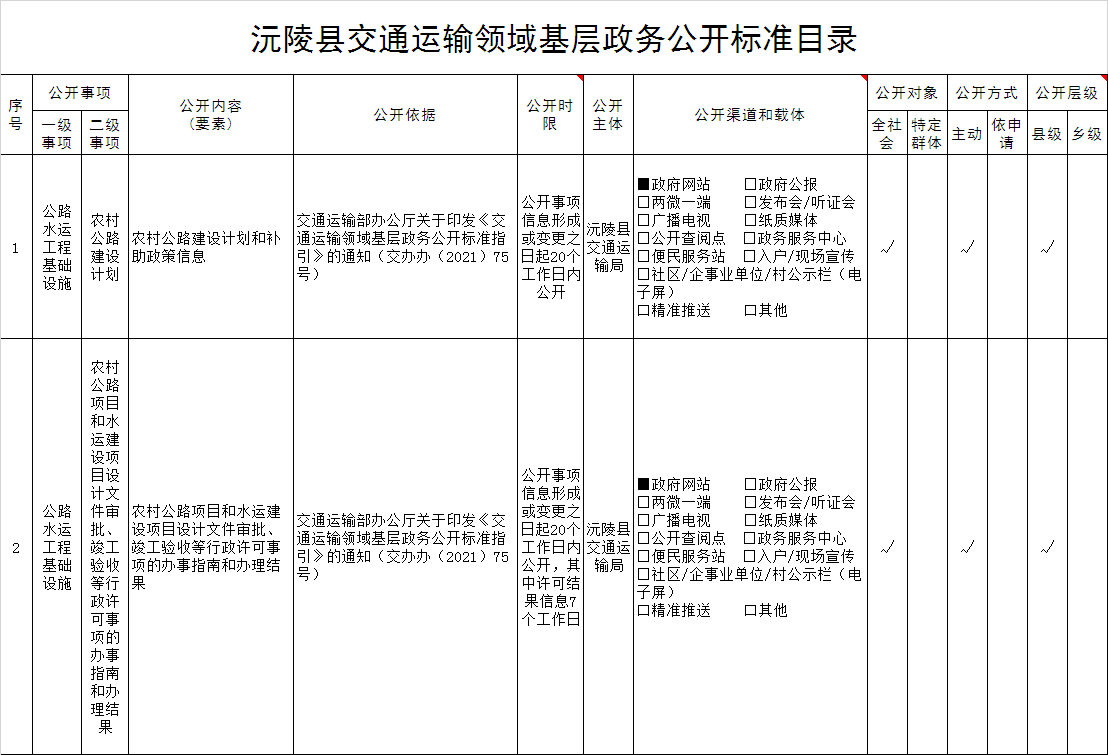
Task: Enable the 纸质媒体 checkbox in row 2
Action: tap(750, 520)
